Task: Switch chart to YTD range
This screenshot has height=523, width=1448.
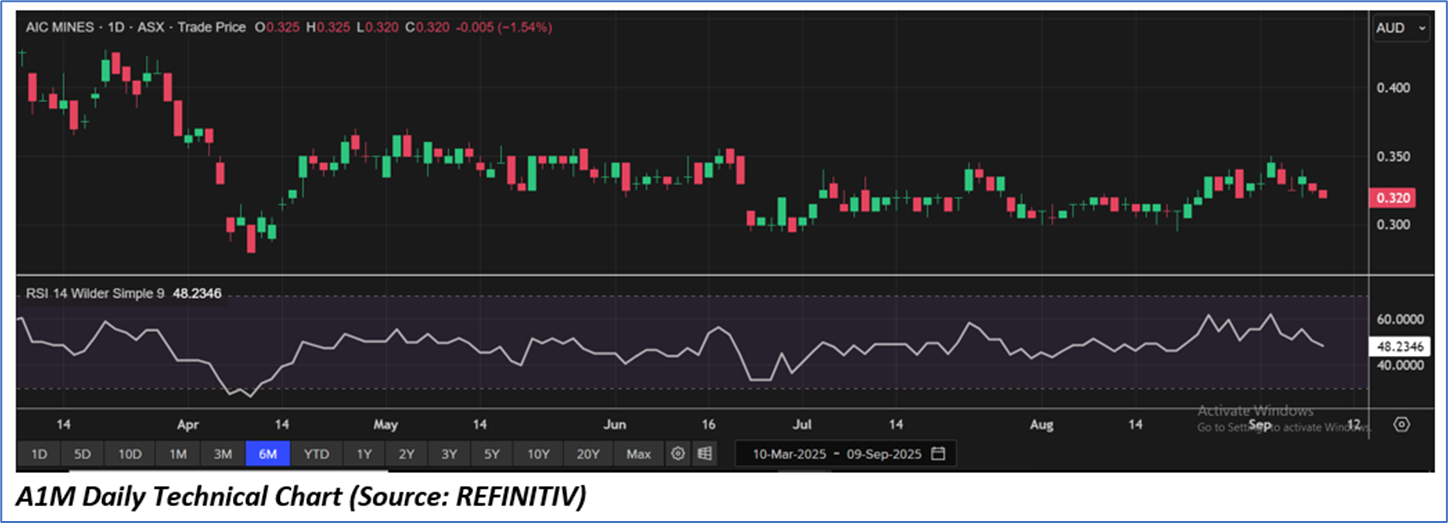Action: point(317,454)
